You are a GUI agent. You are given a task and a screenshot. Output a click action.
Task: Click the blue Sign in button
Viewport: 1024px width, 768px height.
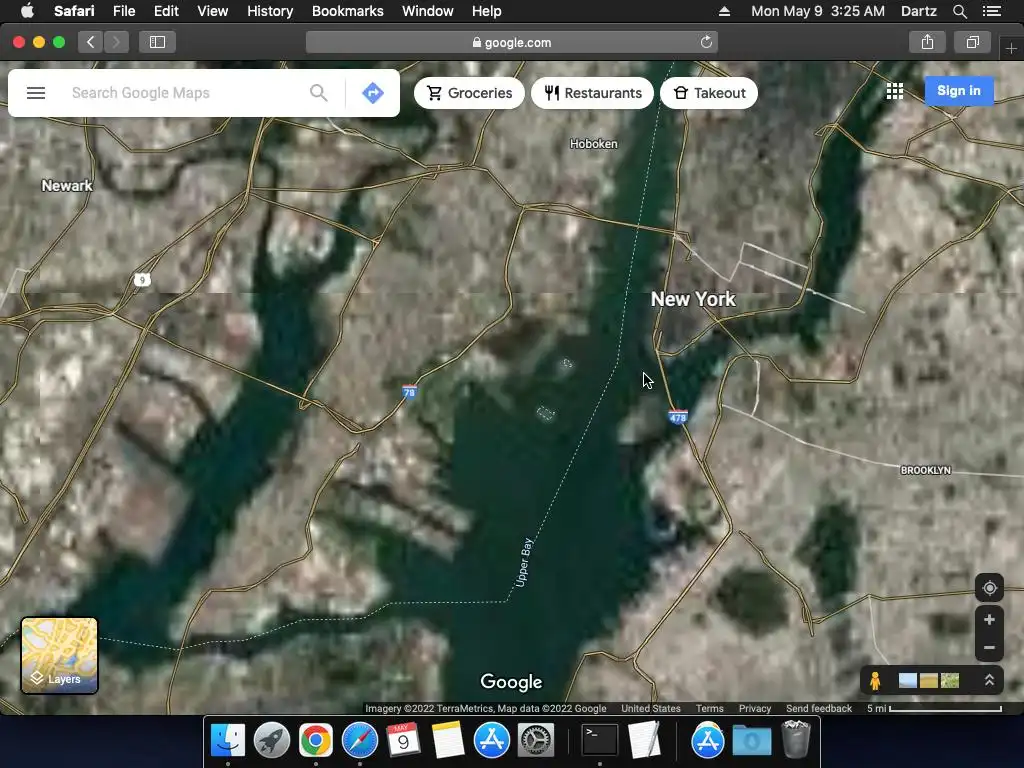click(x=959, y=91)
